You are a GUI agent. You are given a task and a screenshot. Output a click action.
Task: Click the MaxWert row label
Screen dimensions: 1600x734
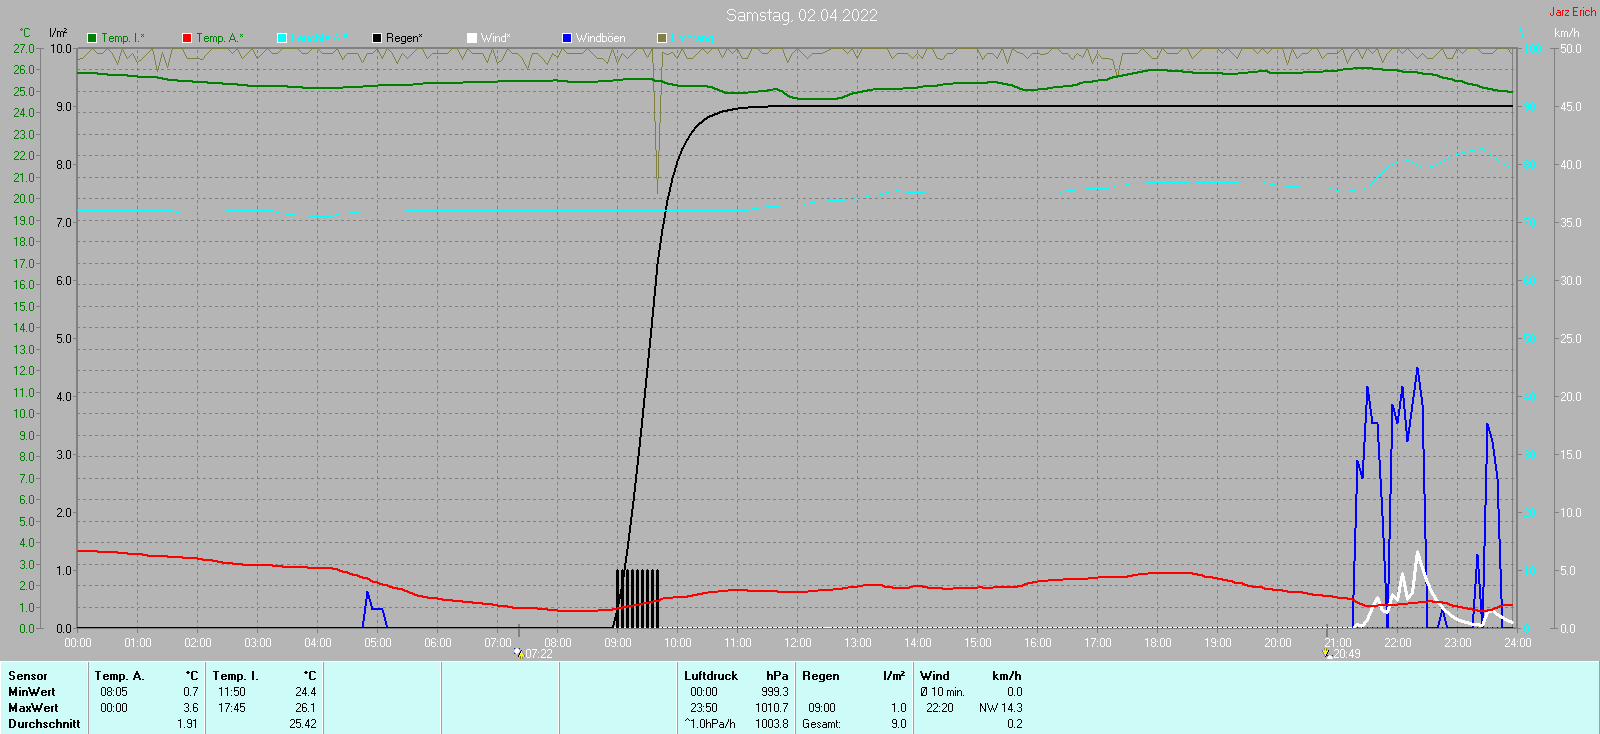[x=33, y=708]
